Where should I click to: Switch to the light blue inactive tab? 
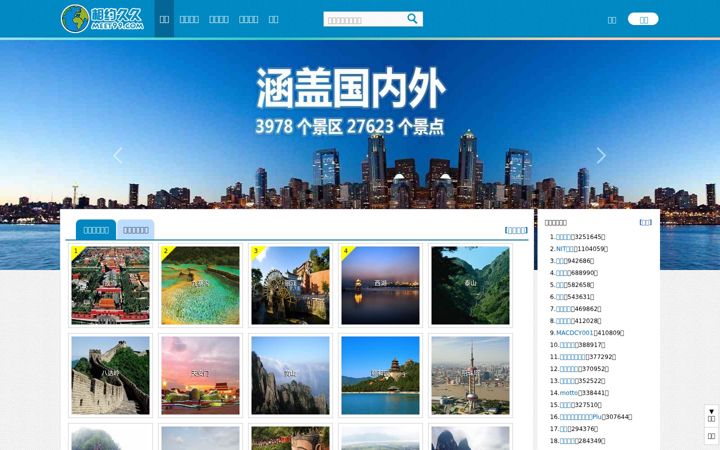pos(135,230)
